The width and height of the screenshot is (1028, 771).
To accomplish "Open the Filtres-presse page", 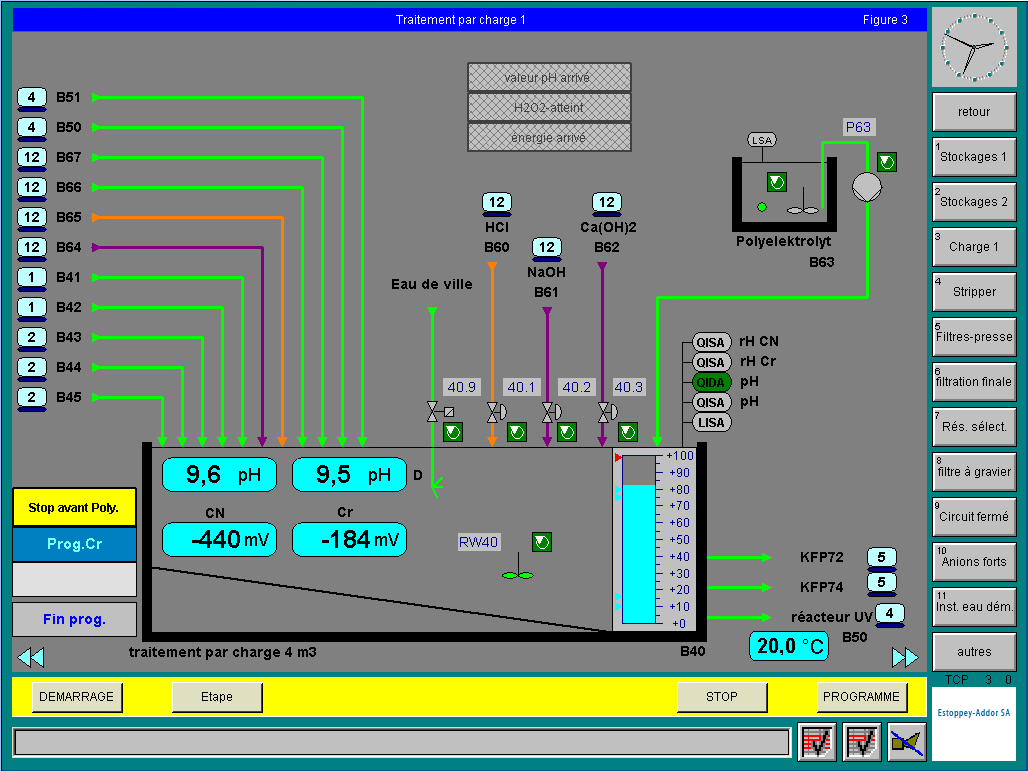I will (973, 337).
